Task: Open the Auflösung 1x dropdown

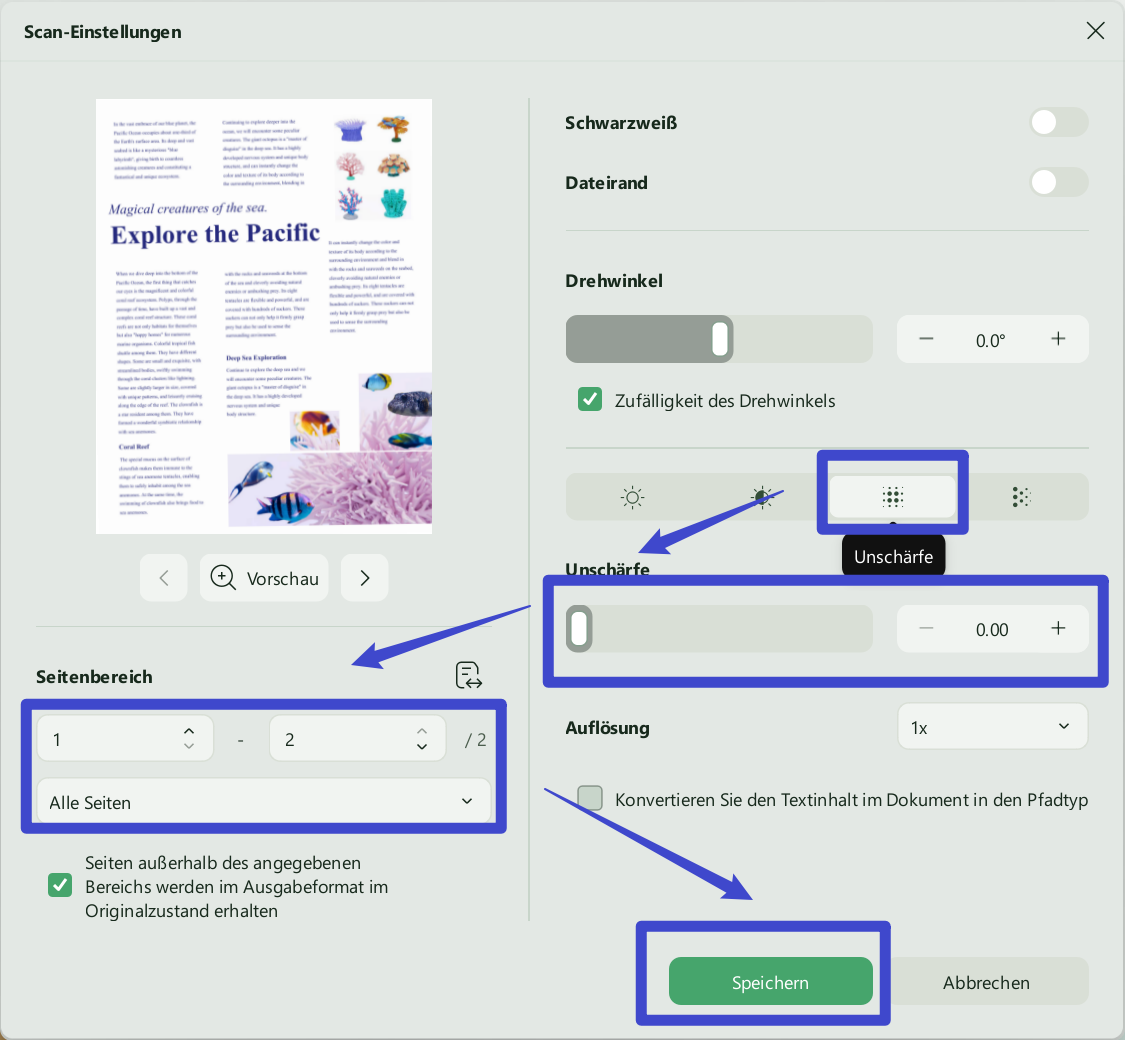Action: (x=992, y=727)
